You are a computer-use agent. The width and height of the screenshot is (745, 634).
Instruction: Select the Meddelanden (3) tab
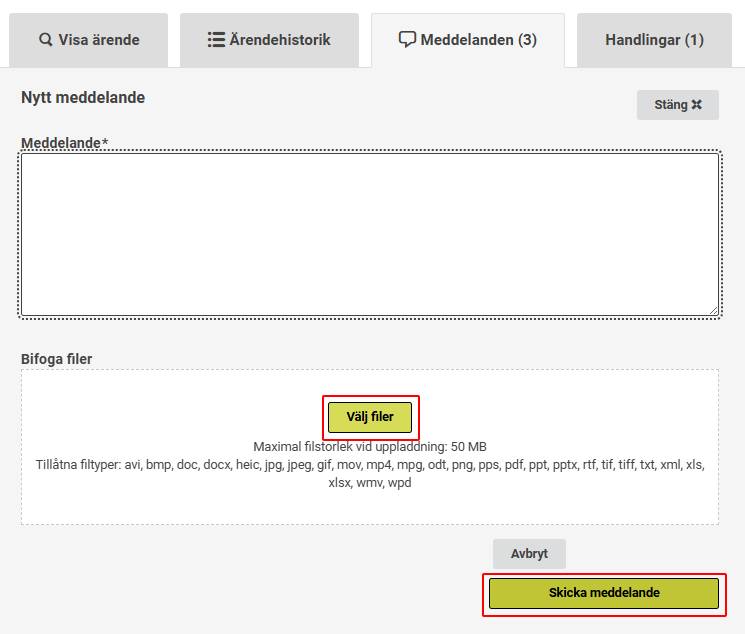click(468, 41)
